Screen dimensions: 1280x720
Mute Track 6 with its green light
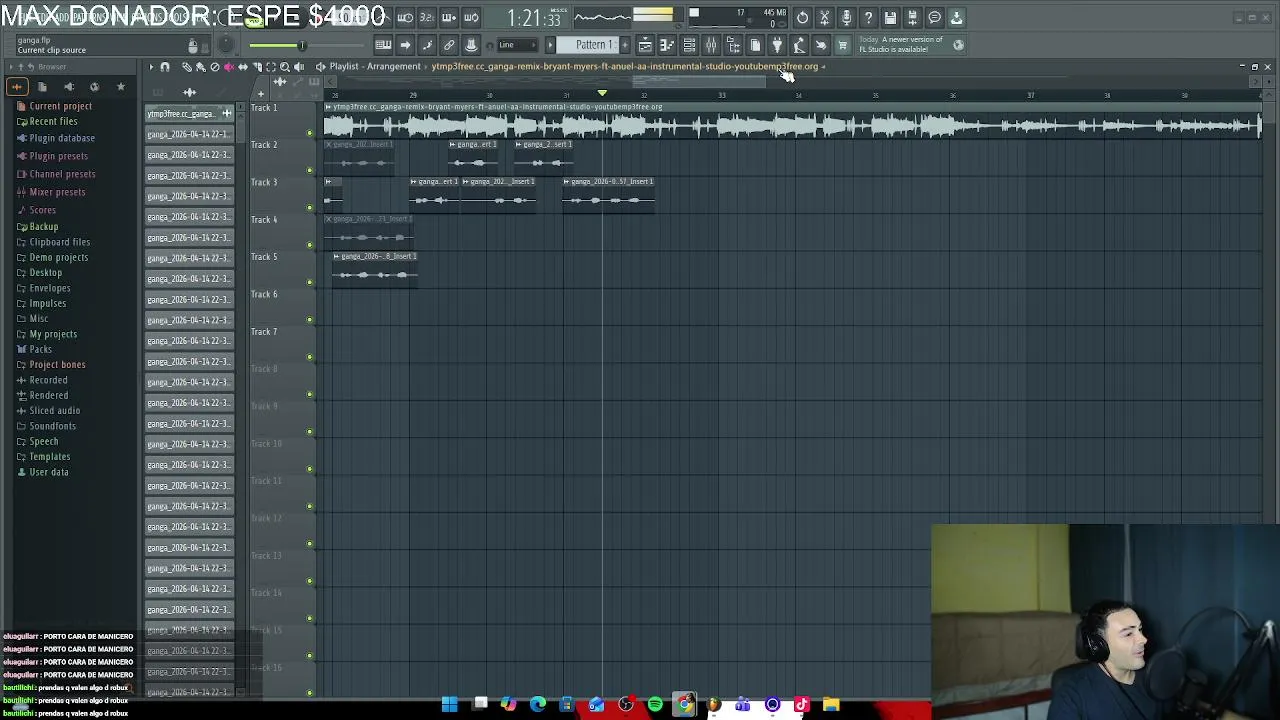309,320
